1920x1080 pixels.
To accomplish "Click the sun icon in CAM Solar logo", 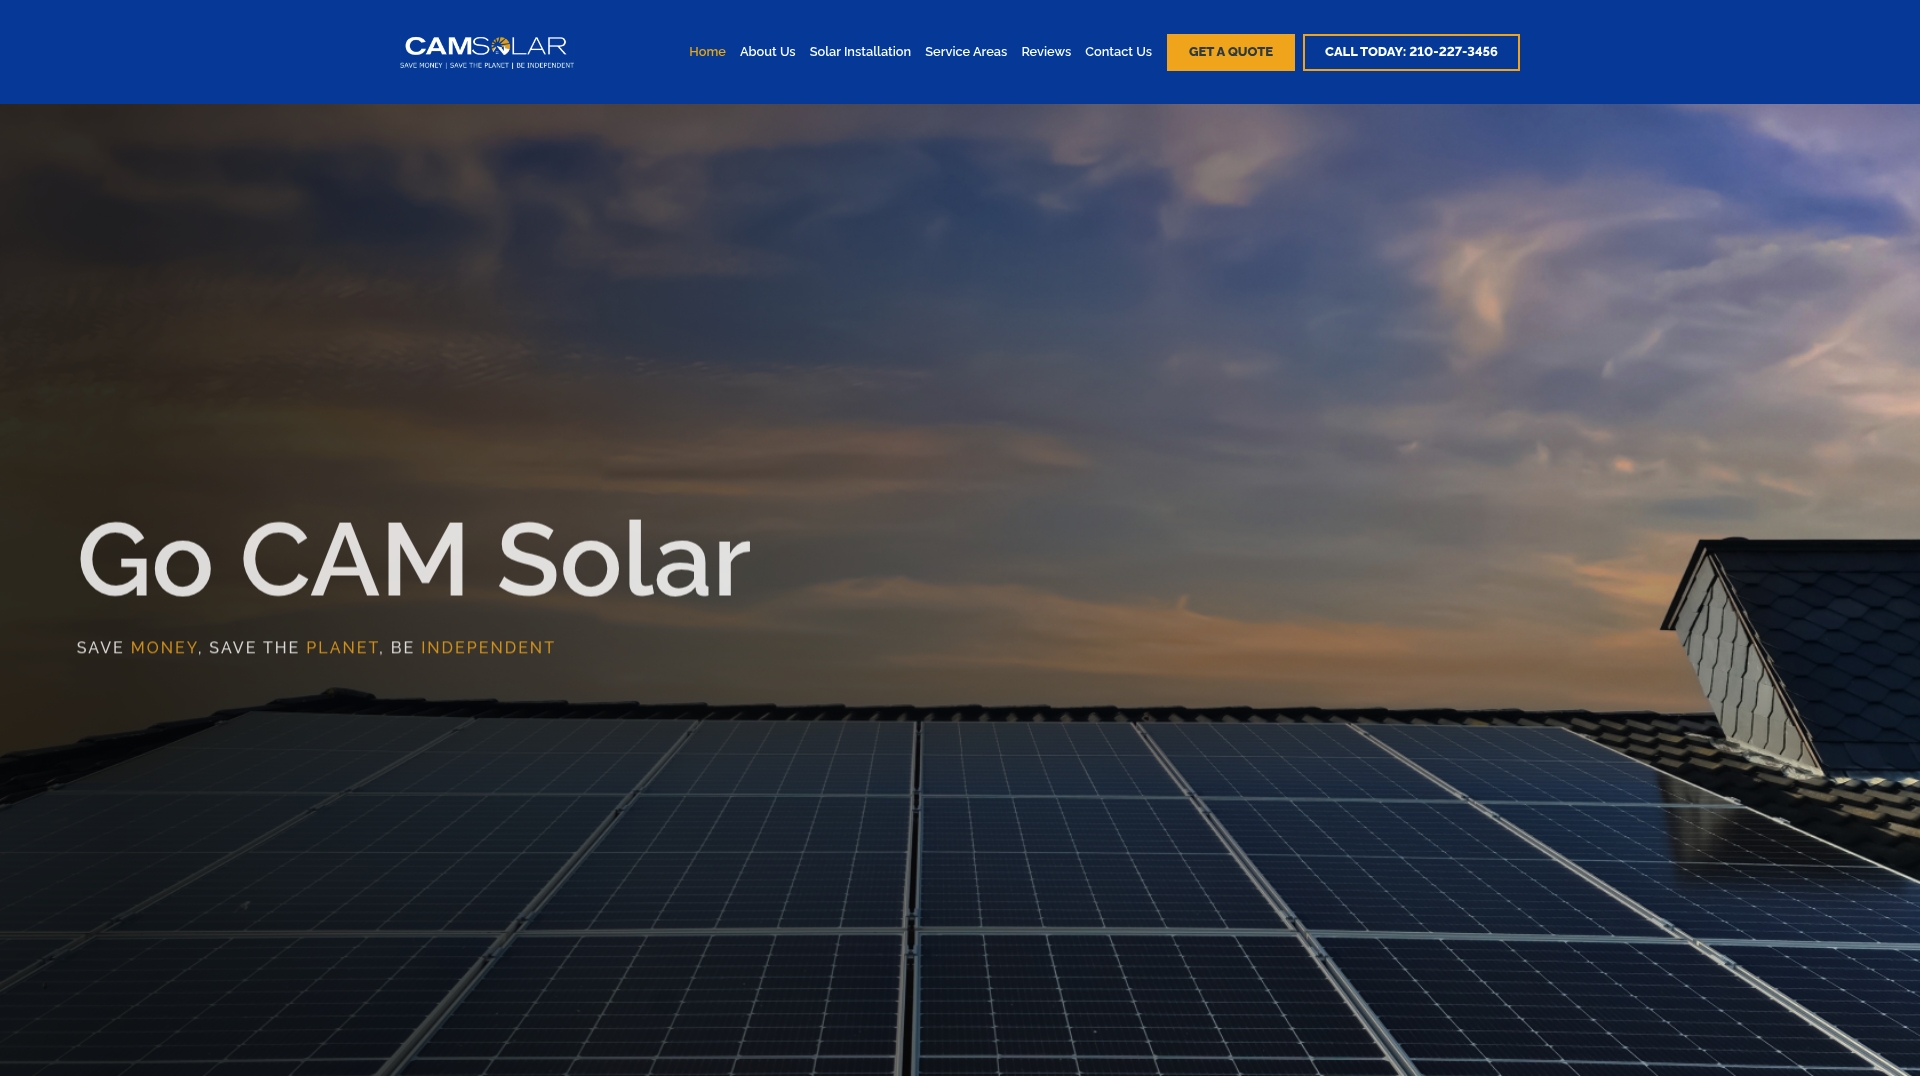I will 502,46.
